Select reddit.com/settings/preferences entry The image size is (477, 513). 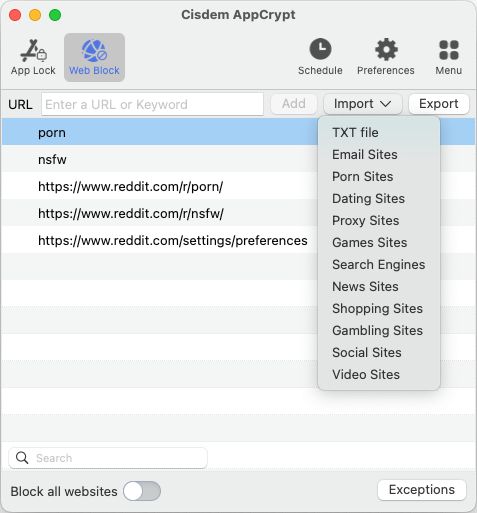pos(173,240)
